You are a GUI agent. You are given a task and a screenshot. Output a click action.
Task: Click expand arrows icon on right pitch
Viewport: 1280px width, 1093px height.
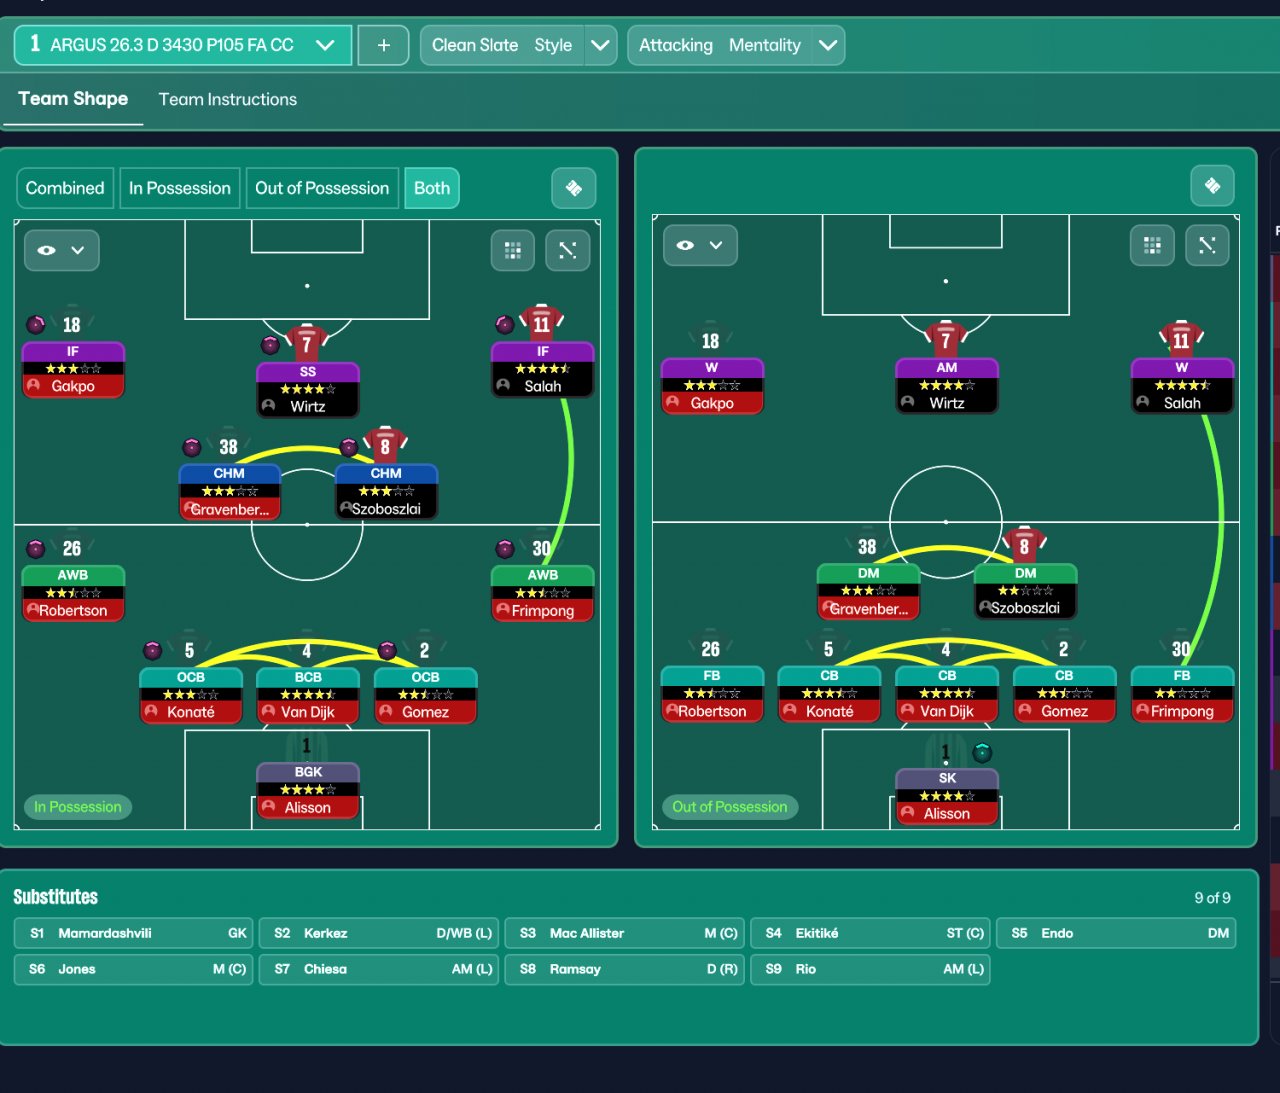pyautogui.click(x=1207, y=245)
